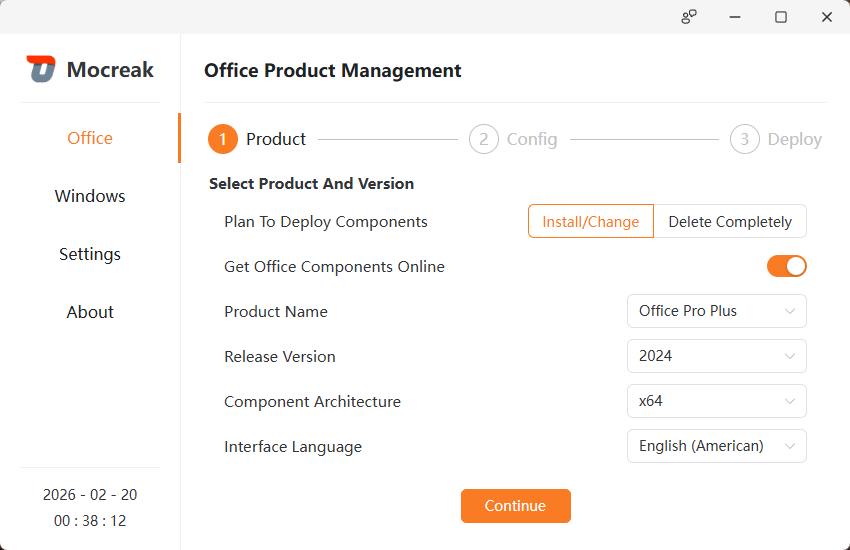Open the Product Name dropdown

[716, 311]
